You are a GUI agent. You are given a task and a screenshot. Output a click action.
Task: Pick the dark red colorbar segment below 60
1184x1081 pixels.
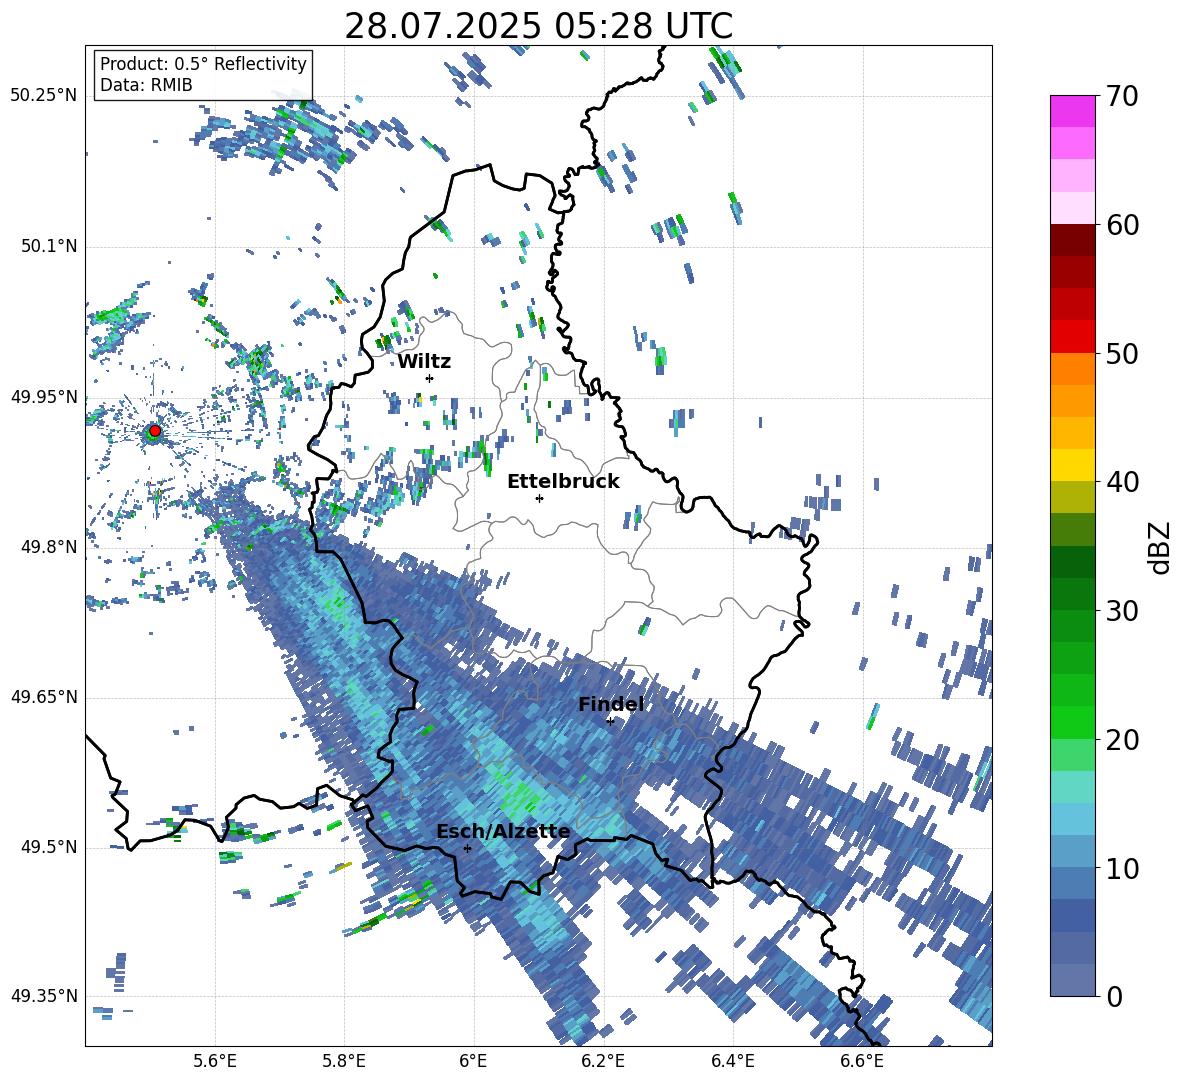click(x=1072, y=240)
